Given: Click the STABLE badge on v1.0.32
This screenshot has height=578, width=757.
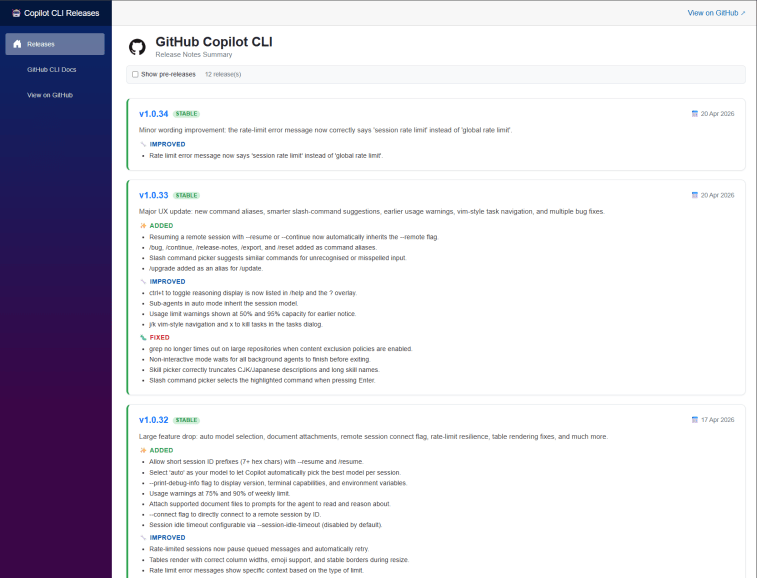Looking at the screenshot, I should point(186,420).
